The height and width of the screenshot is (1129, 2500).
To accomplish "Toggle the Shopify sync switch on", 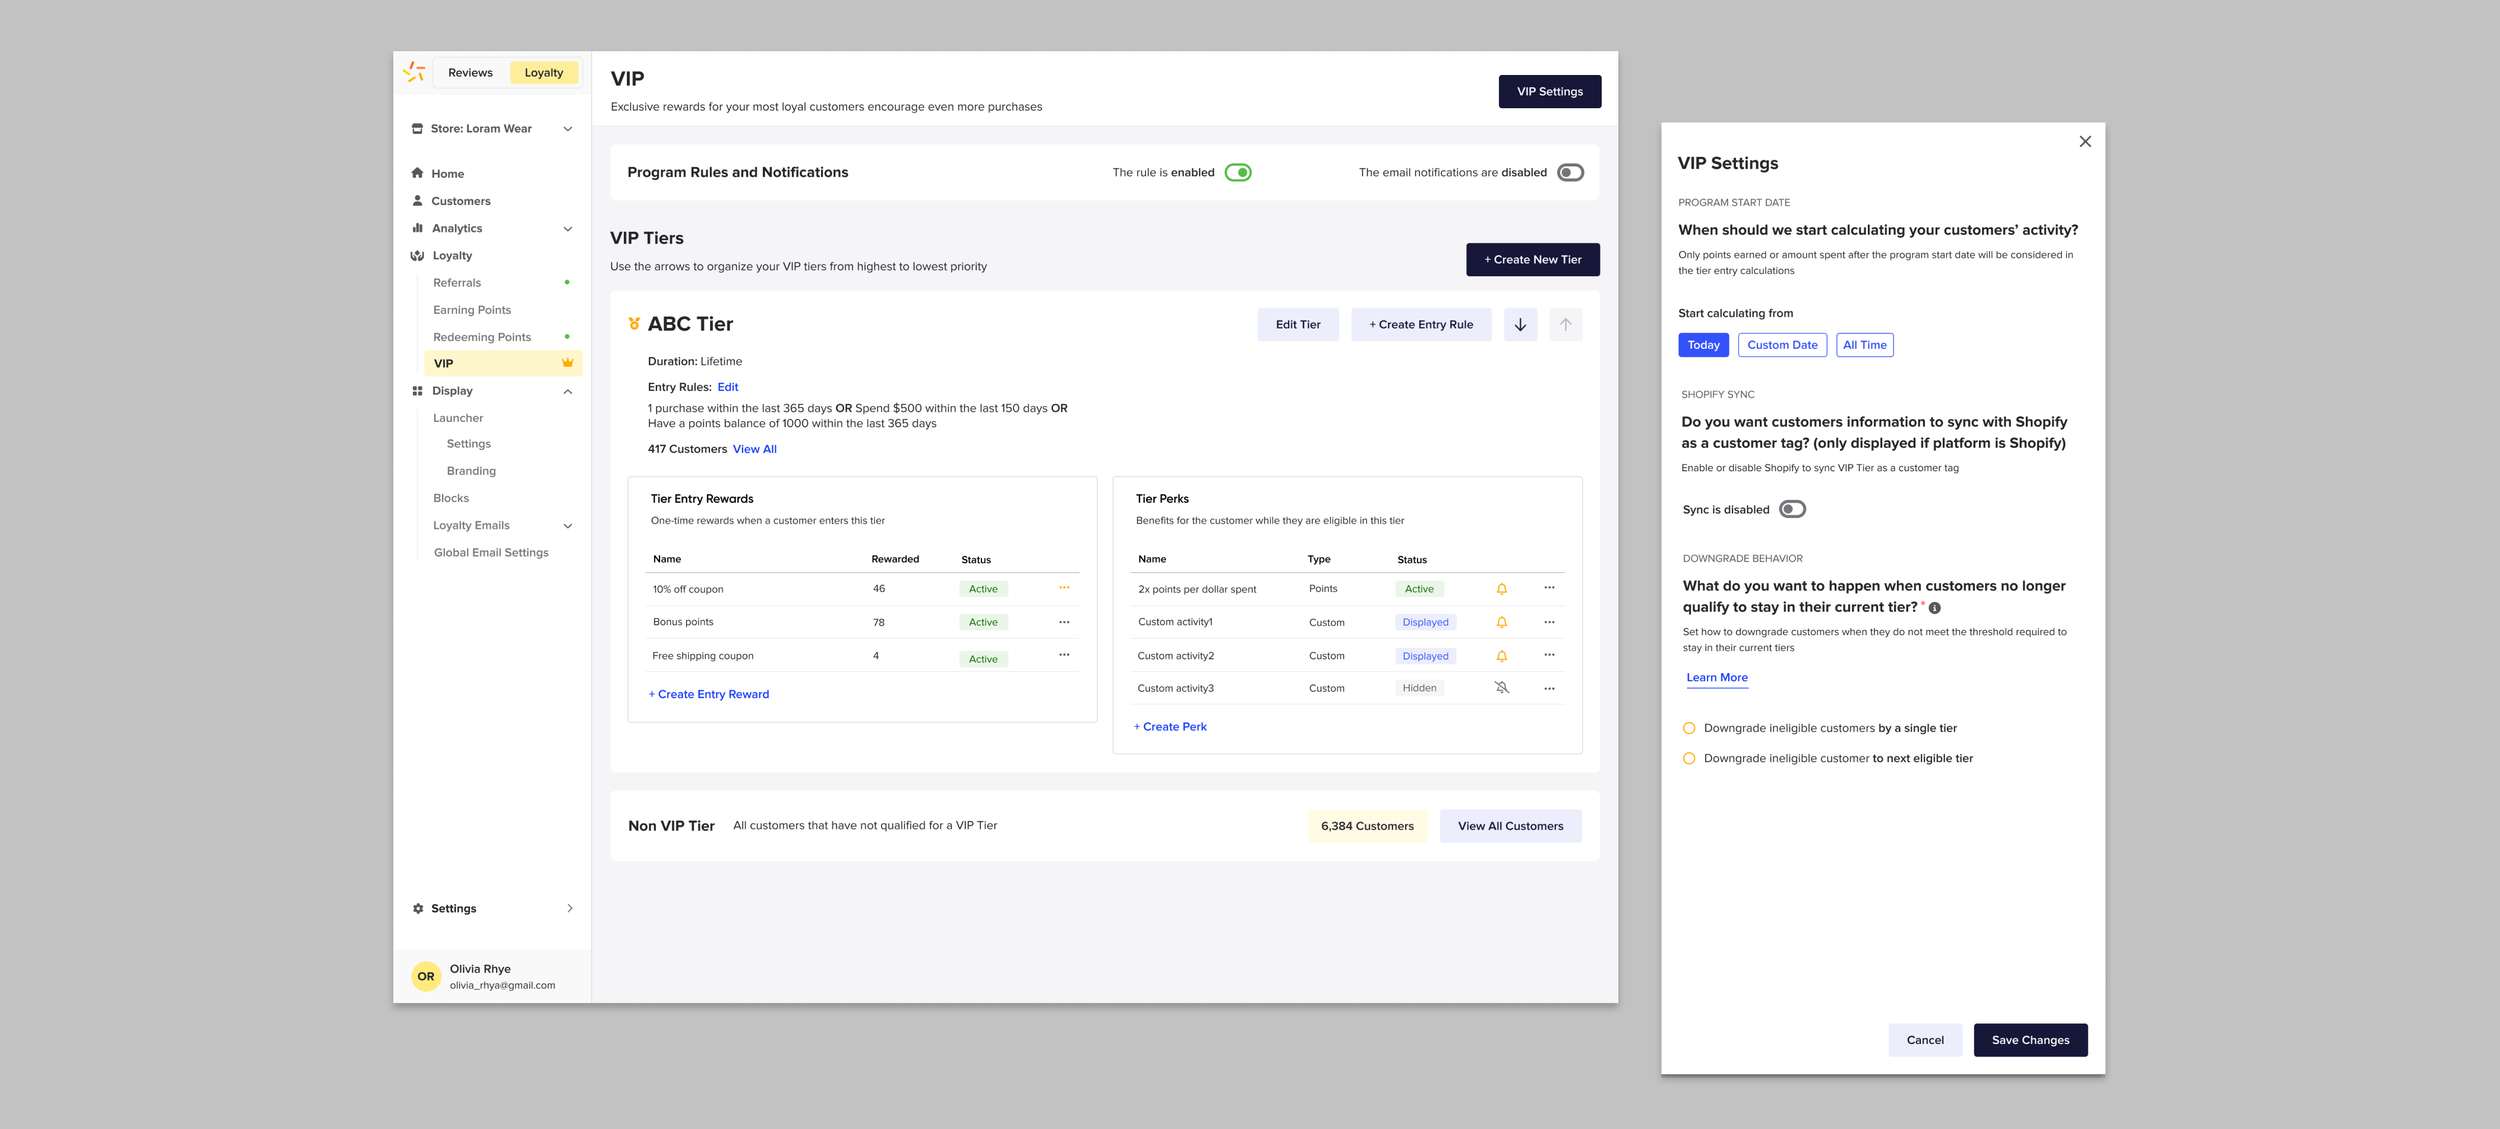I will point(1791,509).
